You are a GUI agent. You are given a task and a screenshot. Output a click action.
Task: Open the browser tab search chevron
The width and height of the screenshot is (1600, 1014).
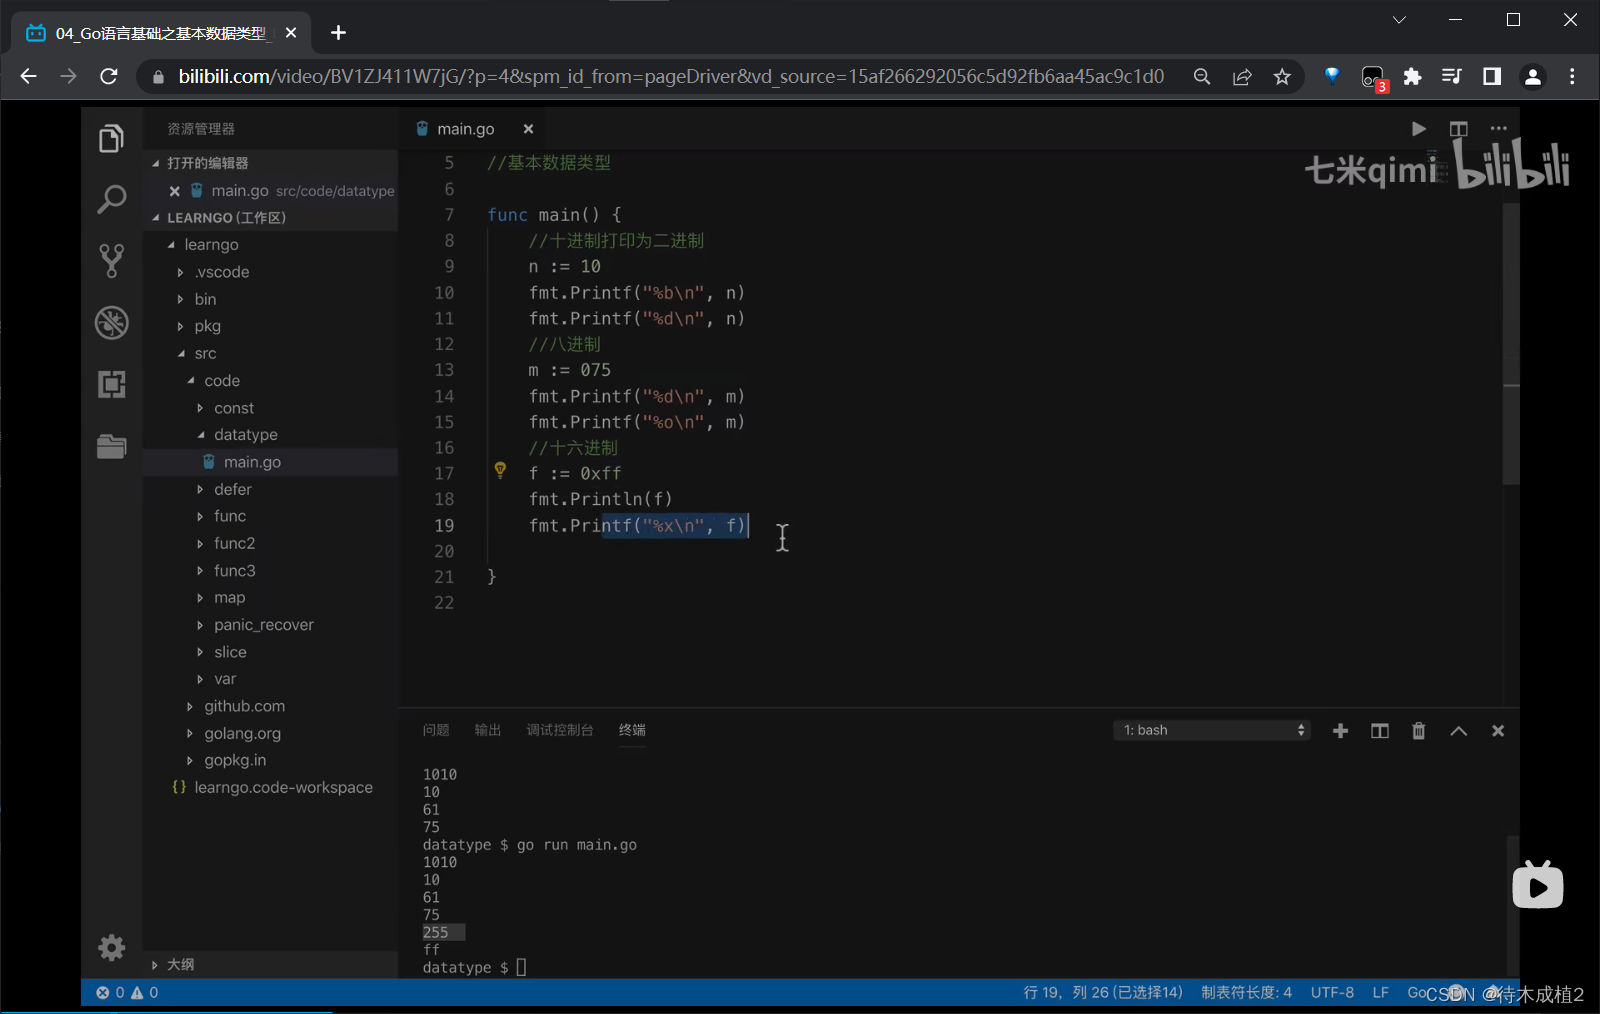point(1399,20)
